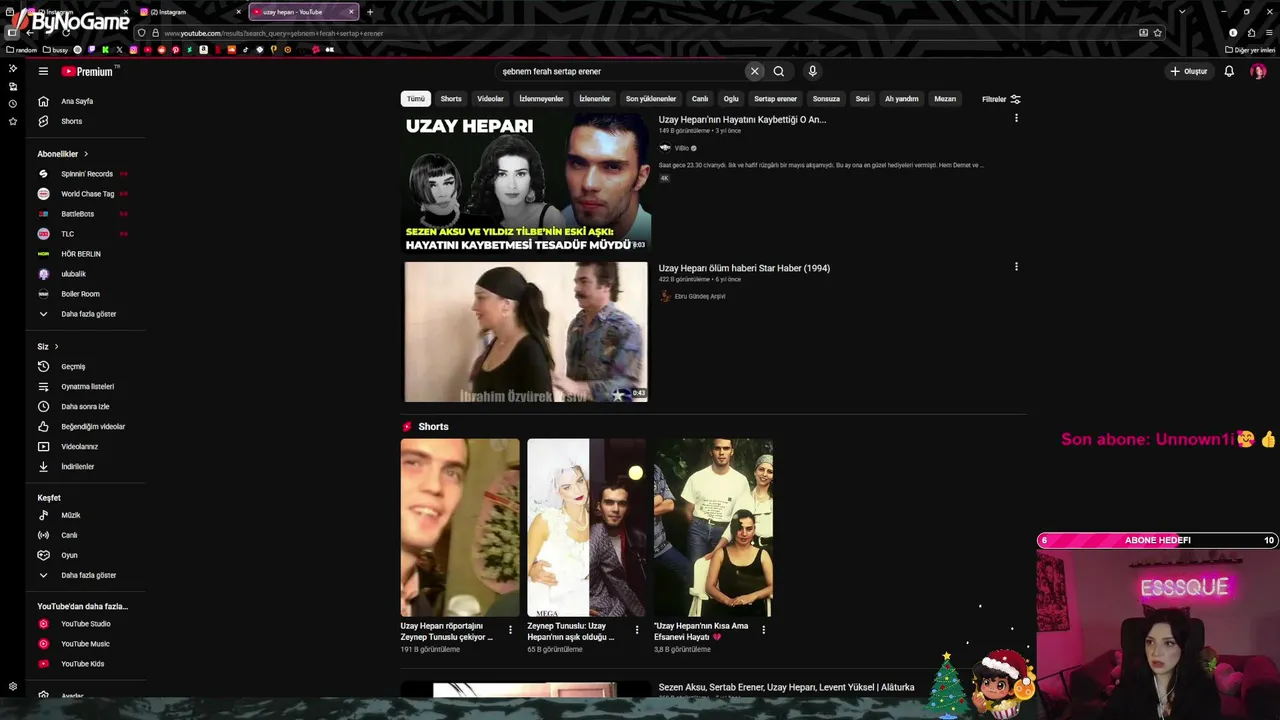Bookmark this page with the star
The width and height of the screenshot is (1280, 720).
pyautogui.click(x=1158, y=33)
